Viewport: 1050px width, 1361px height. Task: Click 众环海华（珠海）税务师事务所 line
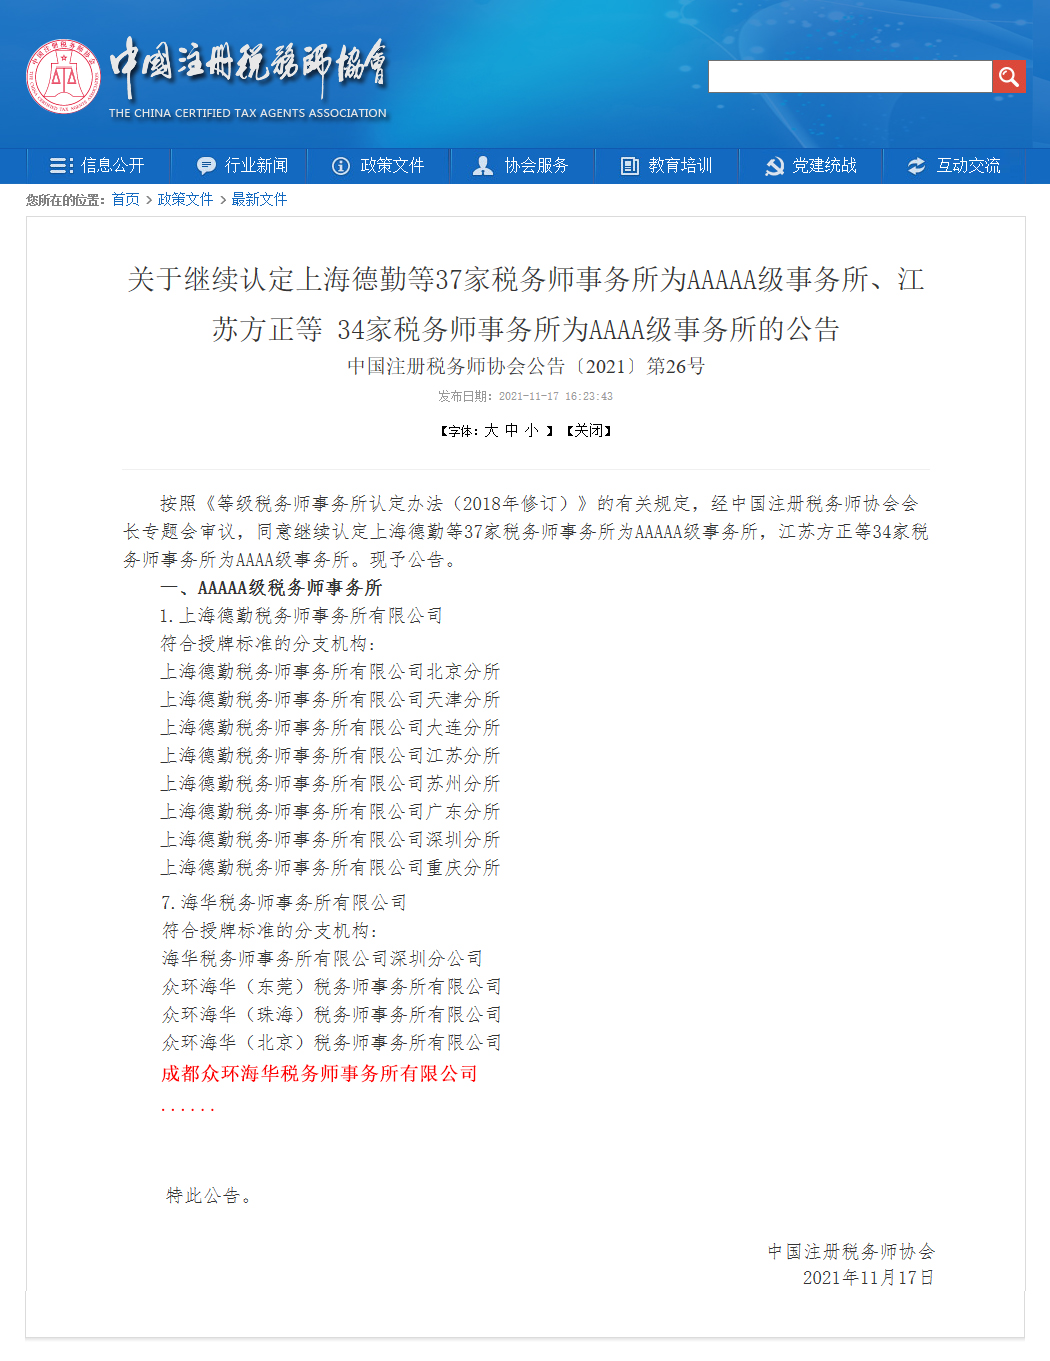tap(331, 1015)
